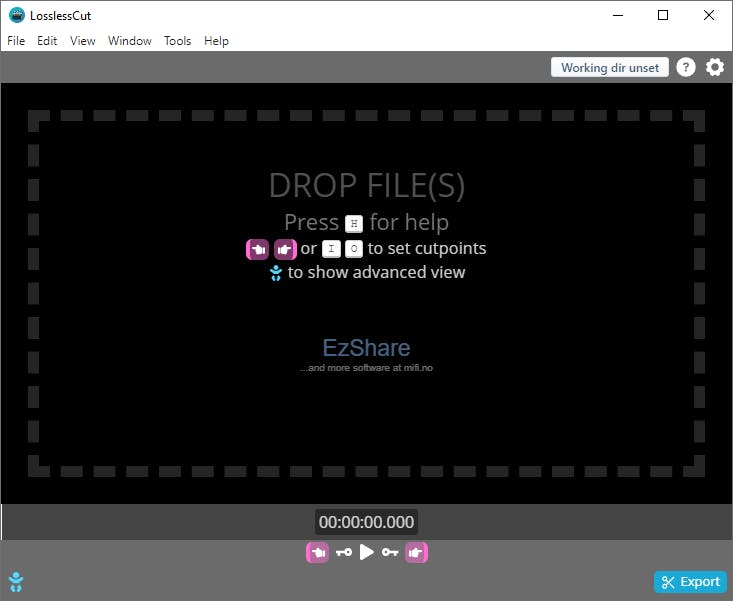
Task: Click the Export button
Action: coord(690,582)
